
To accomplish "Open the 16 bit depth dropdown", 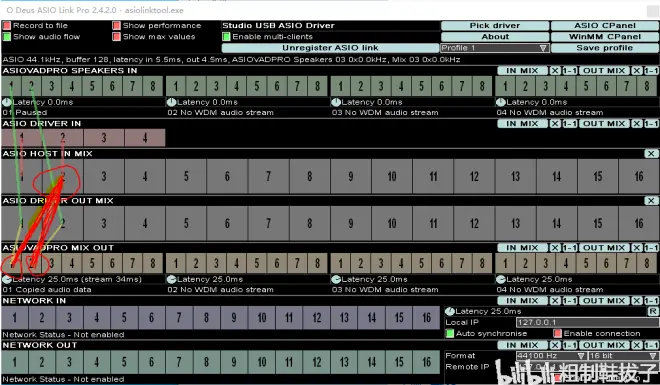I will pos(624,356).
